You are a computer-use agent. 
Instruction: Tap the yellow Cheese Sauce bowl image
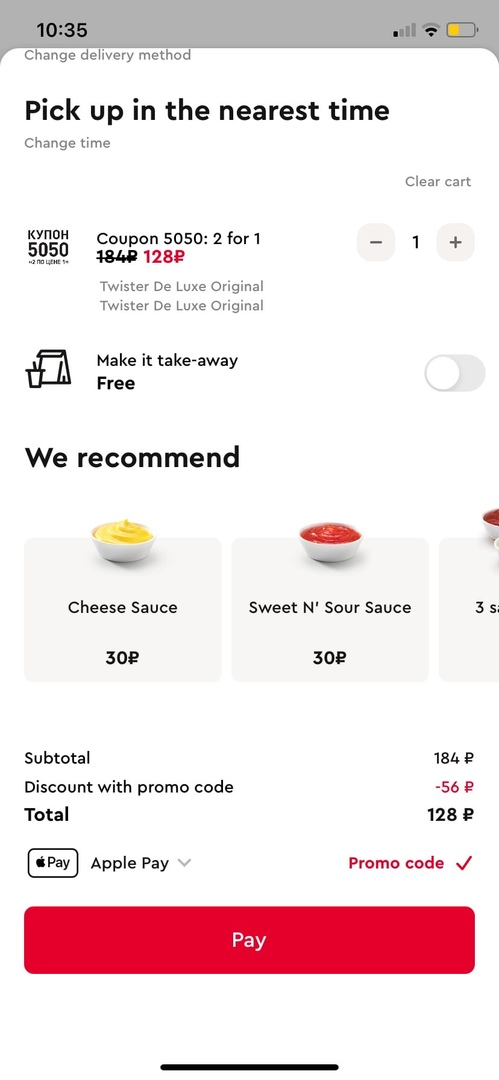coord(123,539)
